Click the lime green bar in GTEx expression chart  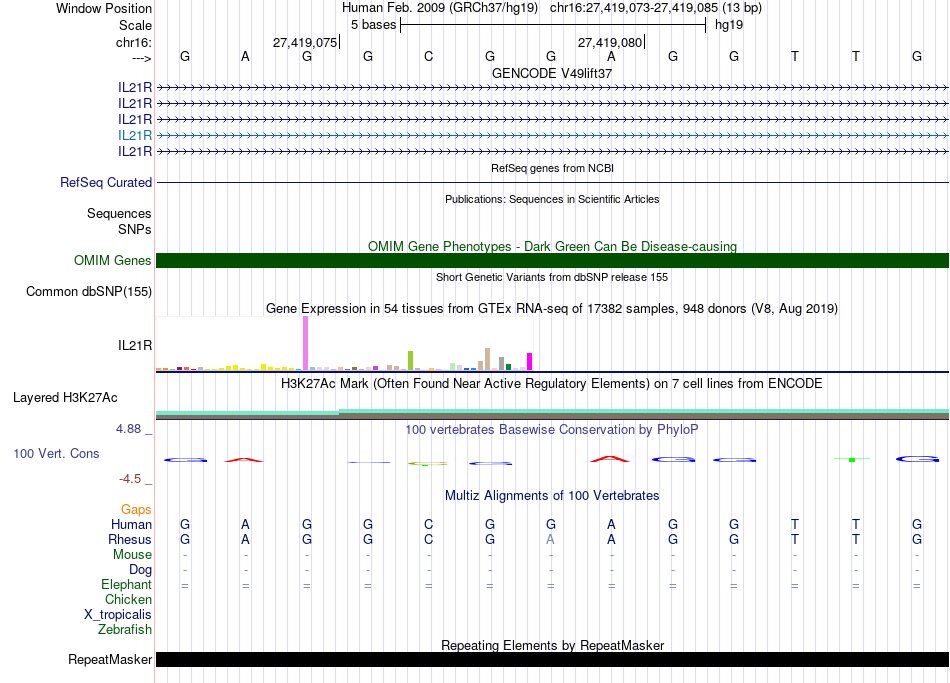click(x=410, y=360)
